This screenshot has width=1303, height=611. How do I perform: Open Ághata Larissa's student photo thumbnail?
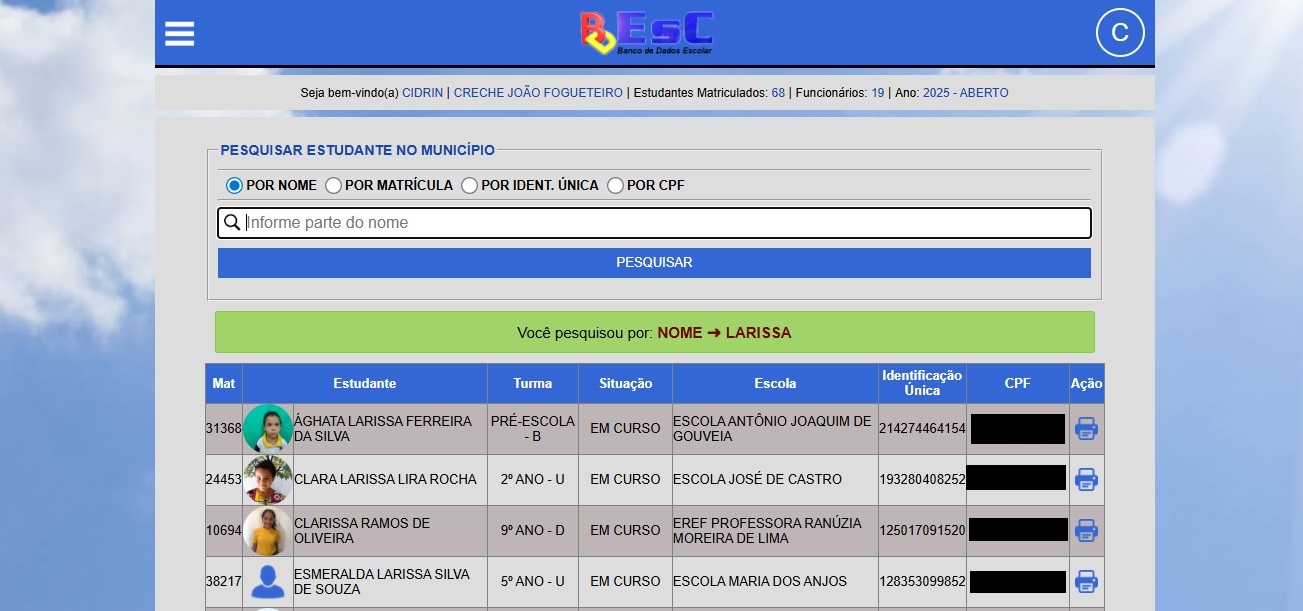(268, 429)
